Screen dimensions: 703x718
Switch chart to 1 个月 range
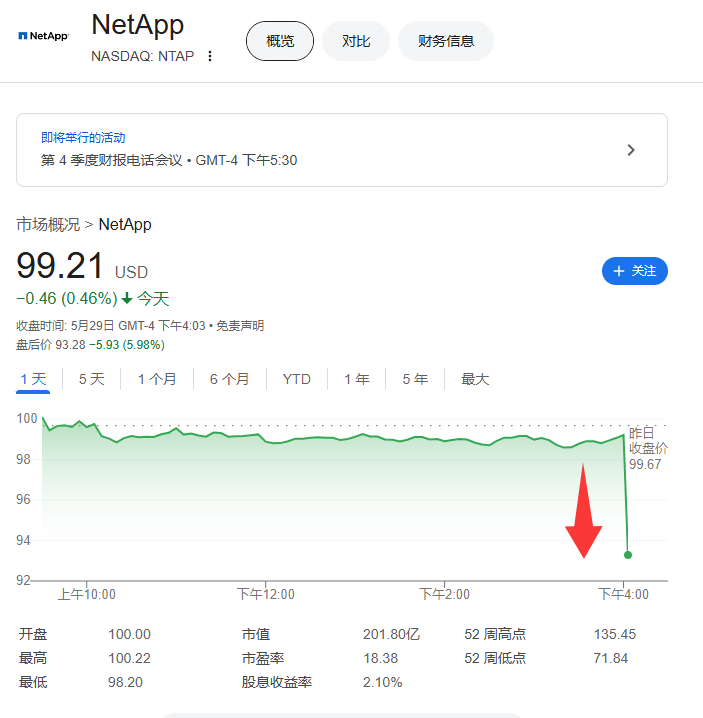157,379
